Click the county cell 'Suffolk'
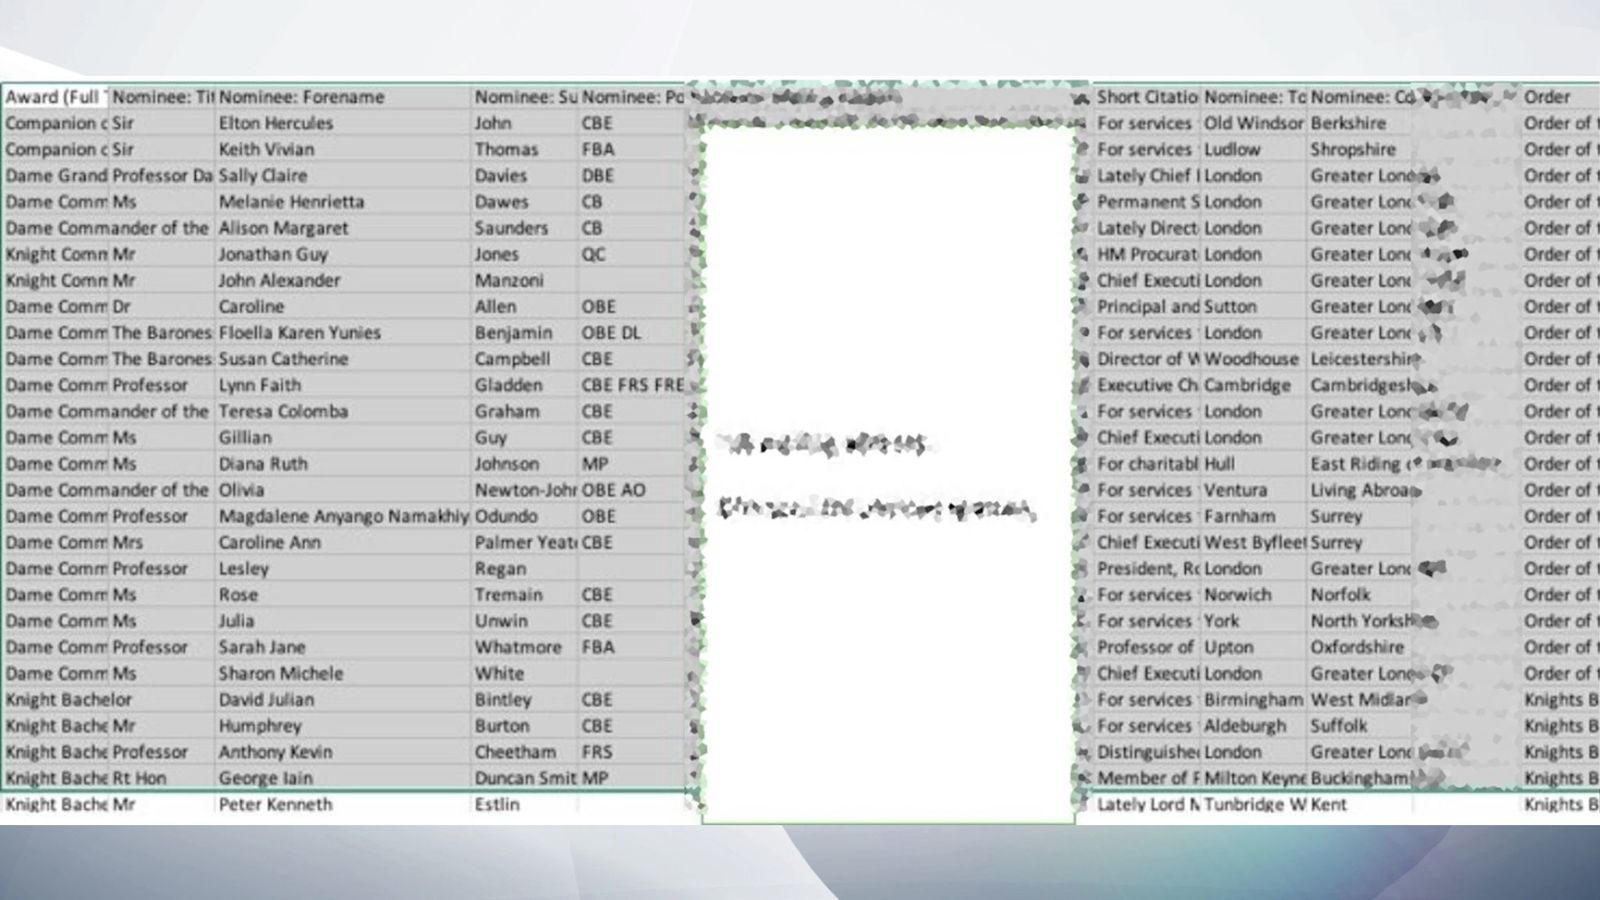 pyautogui.click(x=1360, y=725)
